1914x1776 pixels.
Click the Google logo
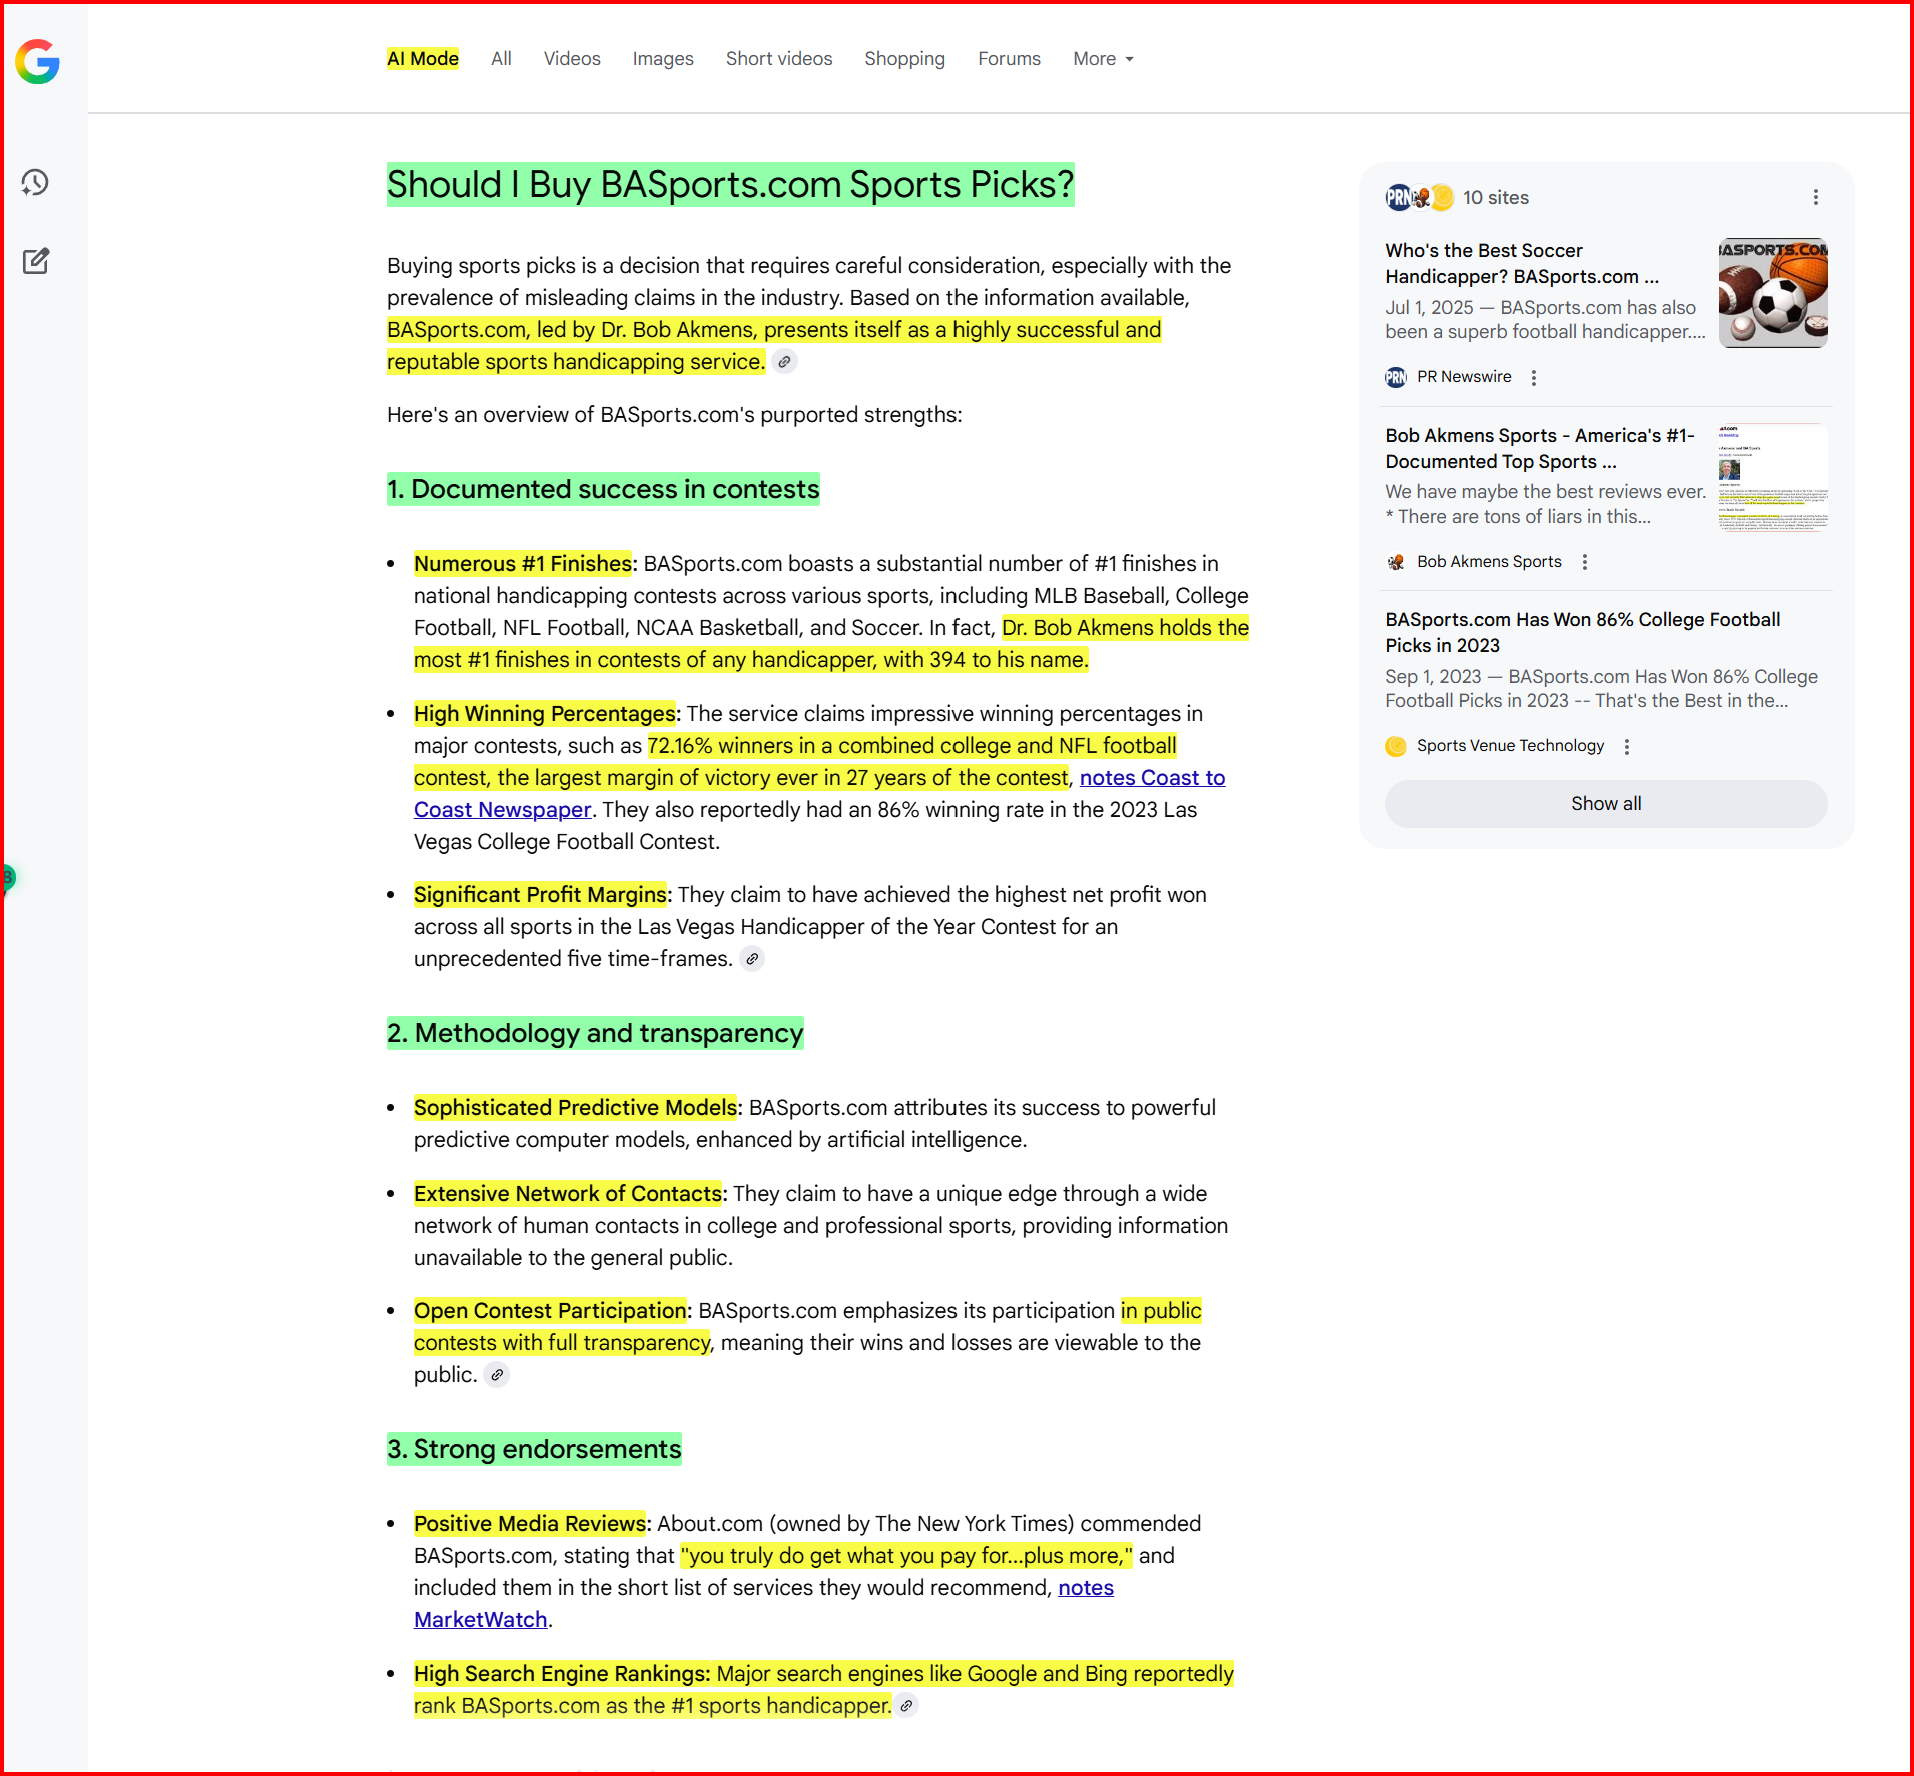(37, 62)
